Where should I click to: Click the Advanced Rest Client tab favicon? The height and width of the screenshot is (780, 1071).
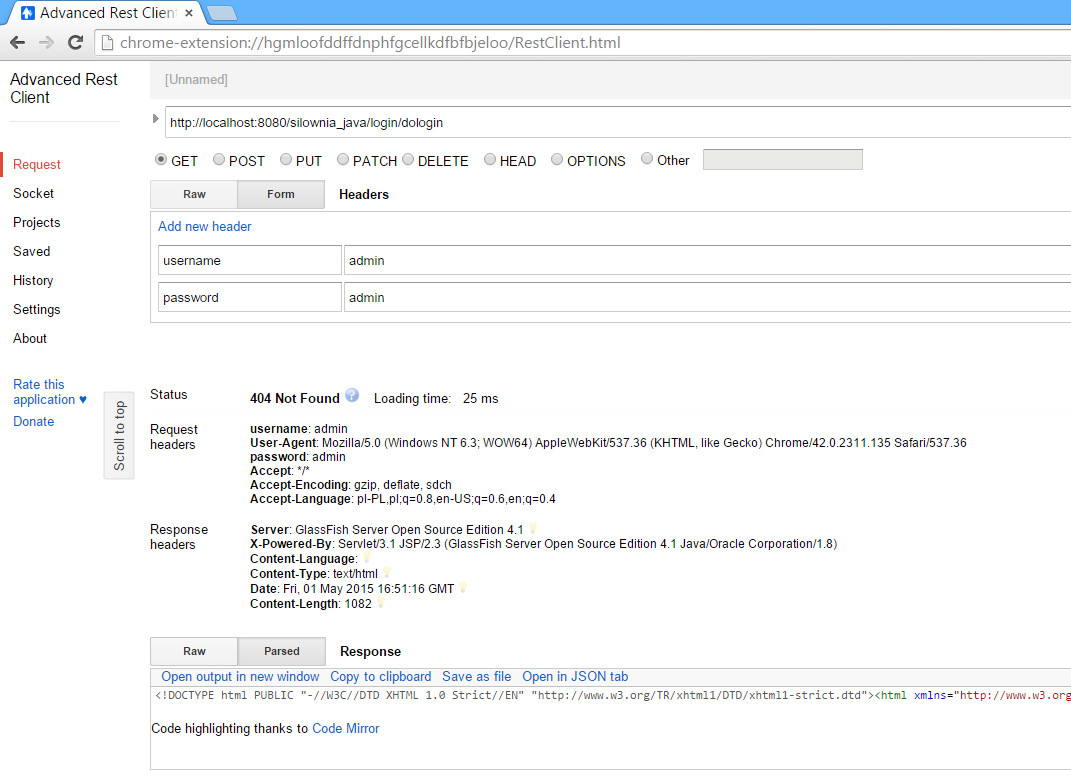(27, 14)
